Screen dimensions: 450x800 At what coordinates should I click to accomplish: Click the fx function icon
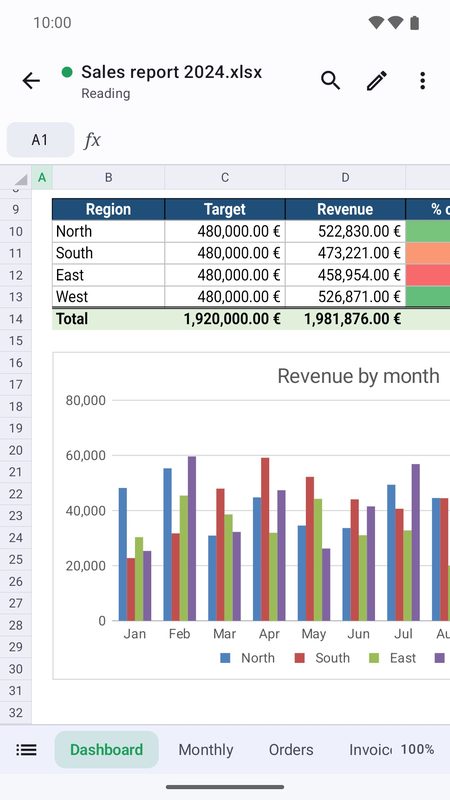point(92,140)
